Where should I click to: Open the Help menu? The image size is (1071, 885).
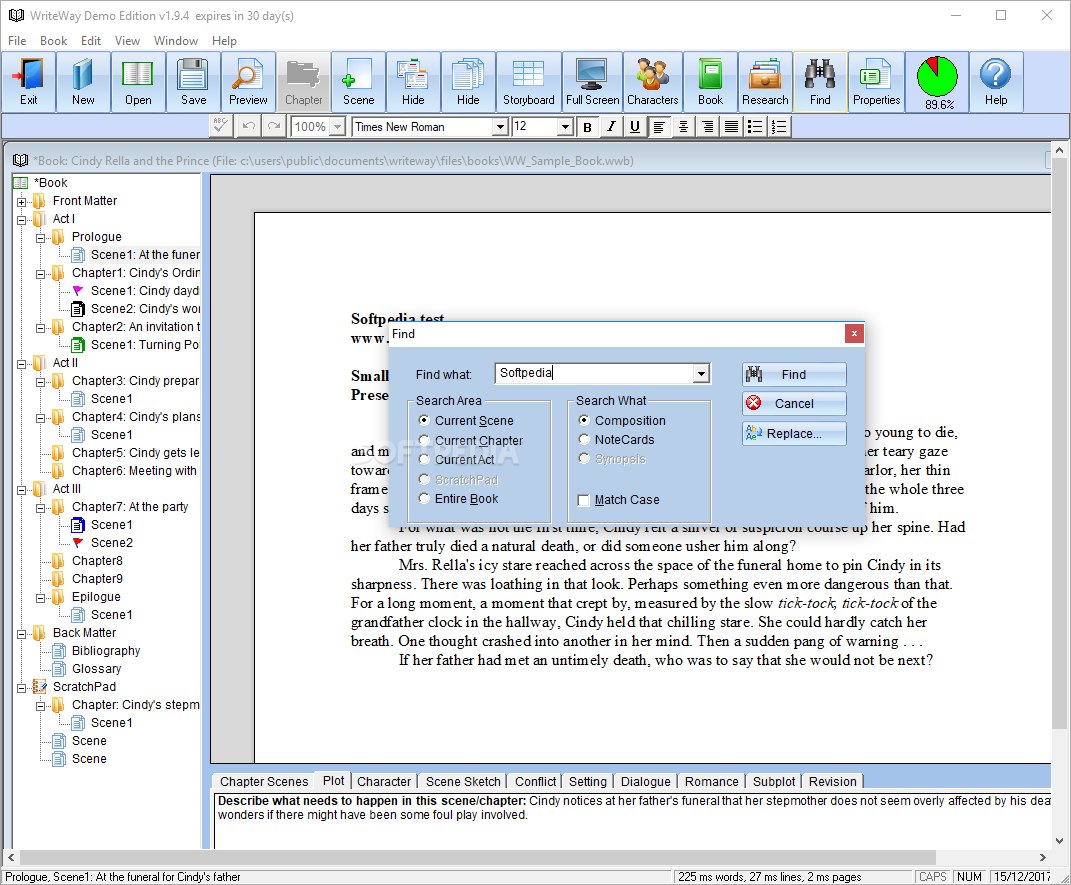224,41
